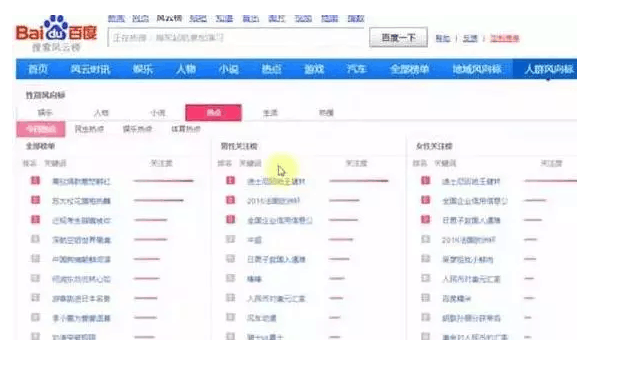Image resolution: width=624 pixels, height=384 pixels.
Task: Open 汽车 in the blue navigation bar
Action: click(x=356, y=69)
